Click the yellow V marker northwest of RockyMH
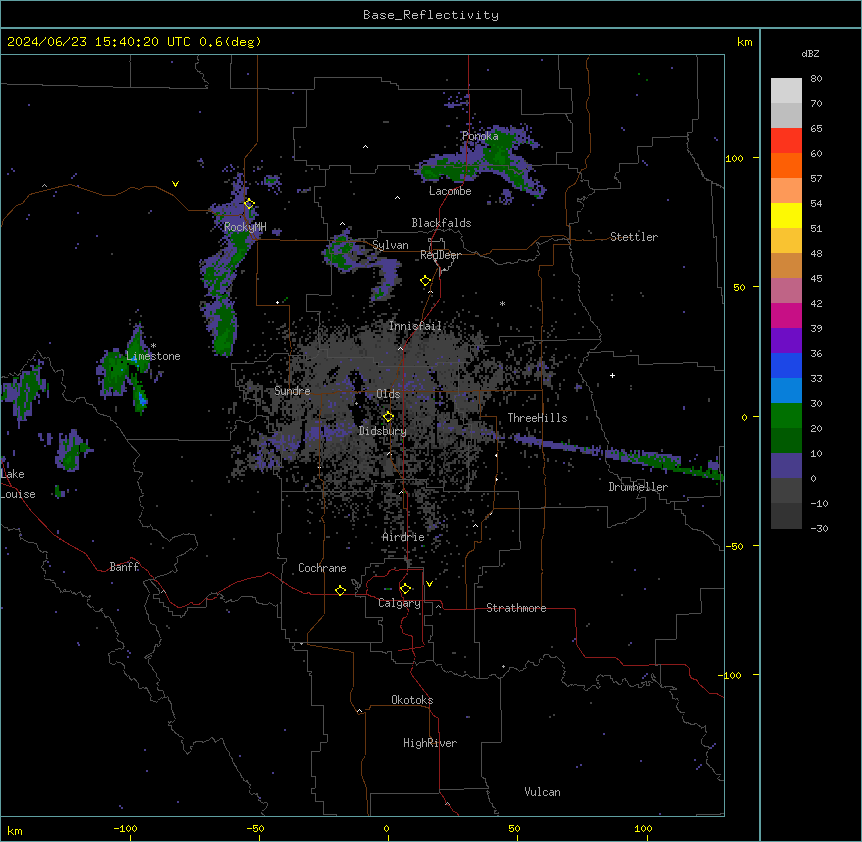This screenshot has height=842, width=862. (x=175, y=184)
